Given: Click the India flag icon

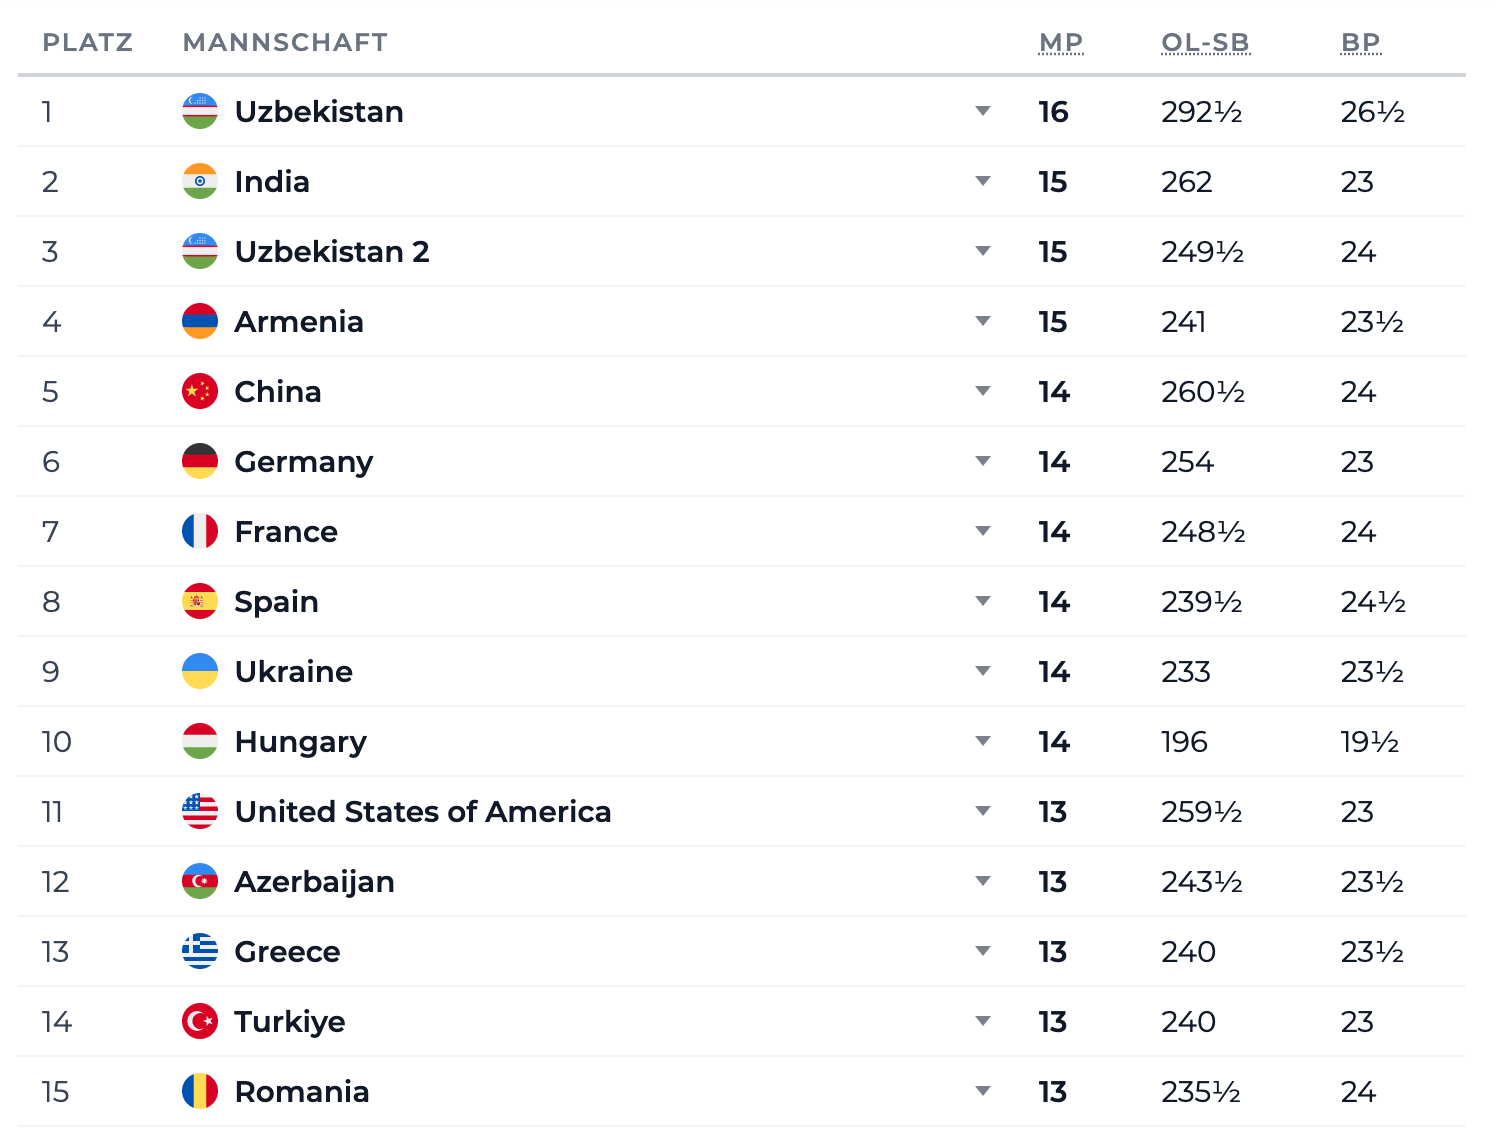Looking at the screenshot, I should tap(200, 181).
